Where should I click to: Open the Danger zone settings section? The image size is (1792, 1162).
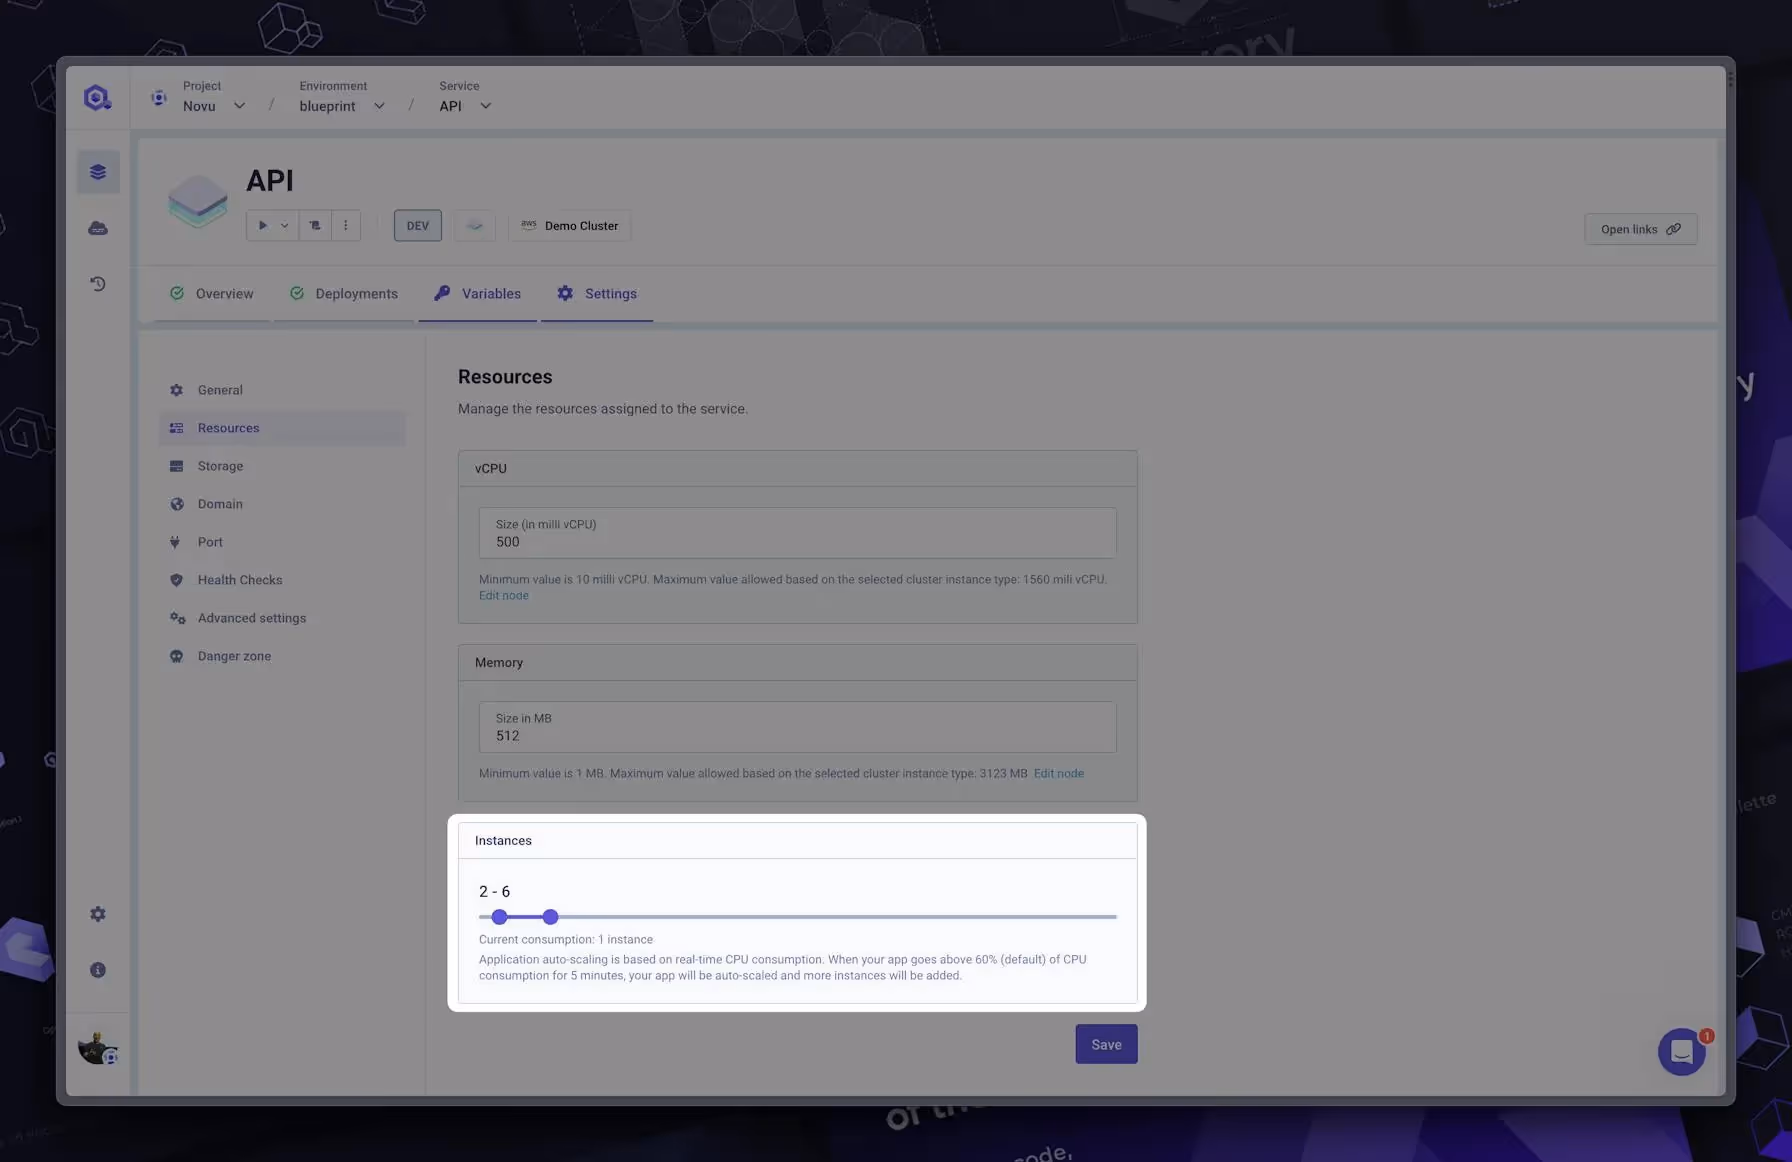(x=234, y=655)
